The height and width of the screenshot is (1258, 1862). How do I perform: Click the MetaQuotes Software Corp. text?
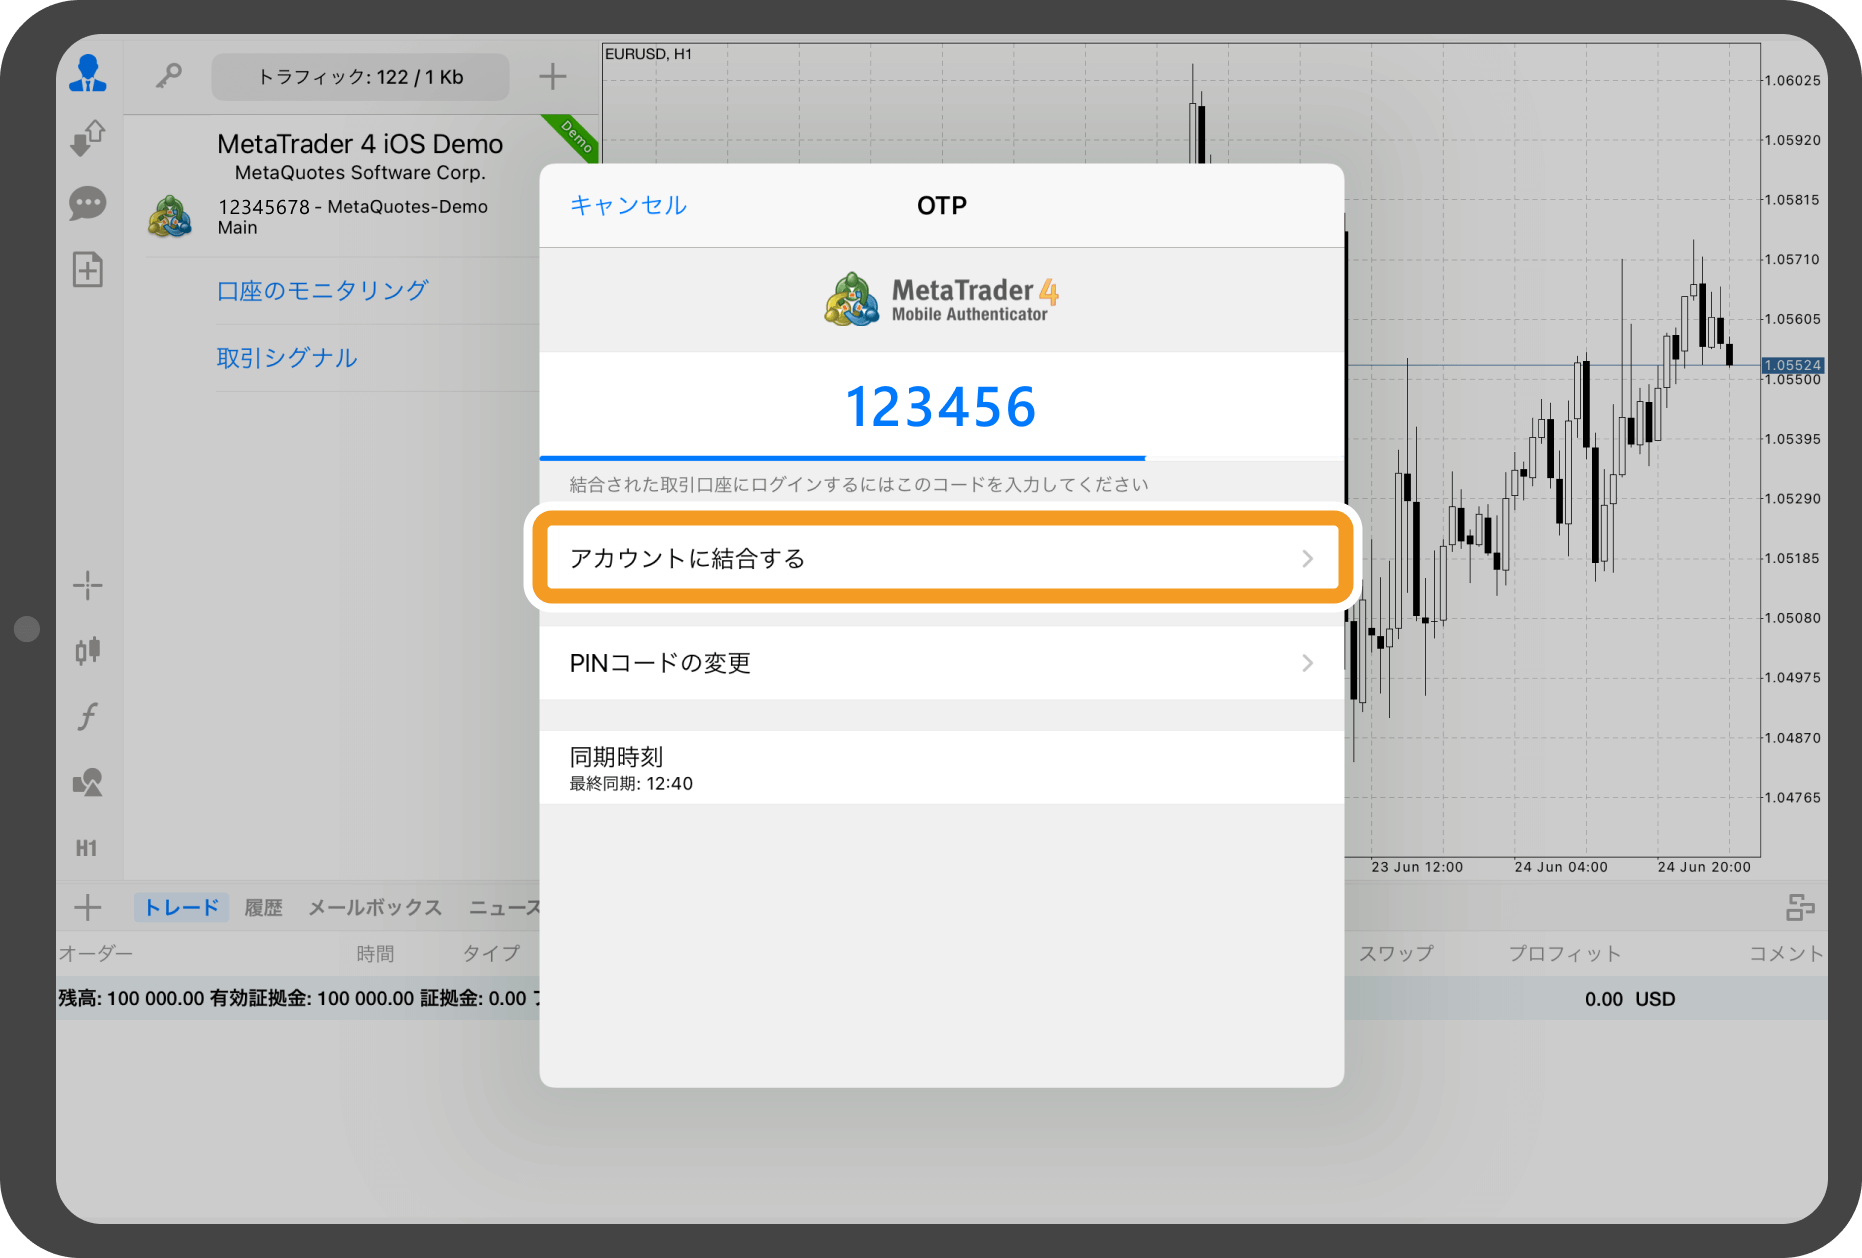[360, 173]
